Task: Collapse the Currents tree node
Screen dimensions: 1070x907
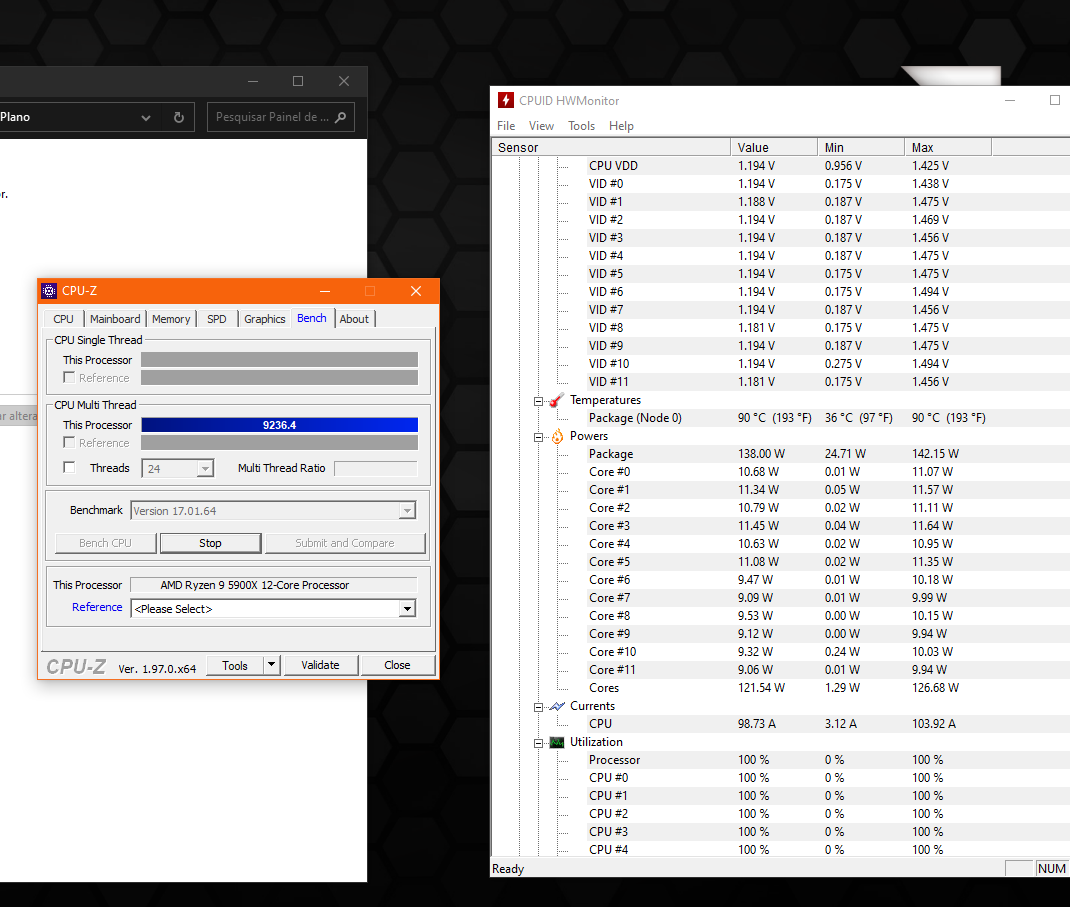Action: pos(538,707)
